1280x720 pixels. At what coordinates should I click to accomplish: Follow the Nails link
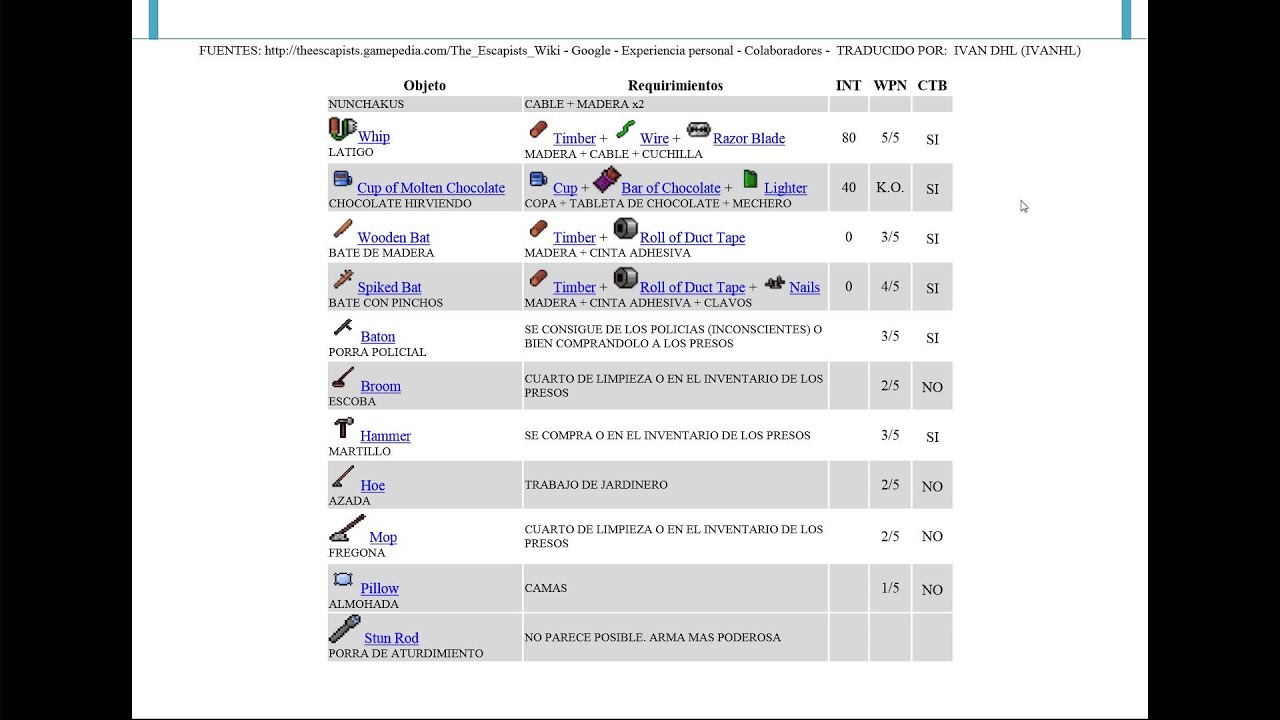804,288
